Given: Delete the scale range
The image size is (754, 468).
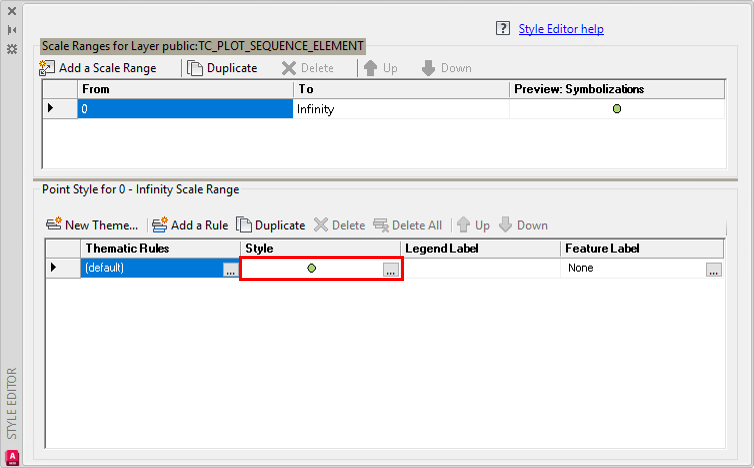Looking at the screenshot, I should click(308, 68).
